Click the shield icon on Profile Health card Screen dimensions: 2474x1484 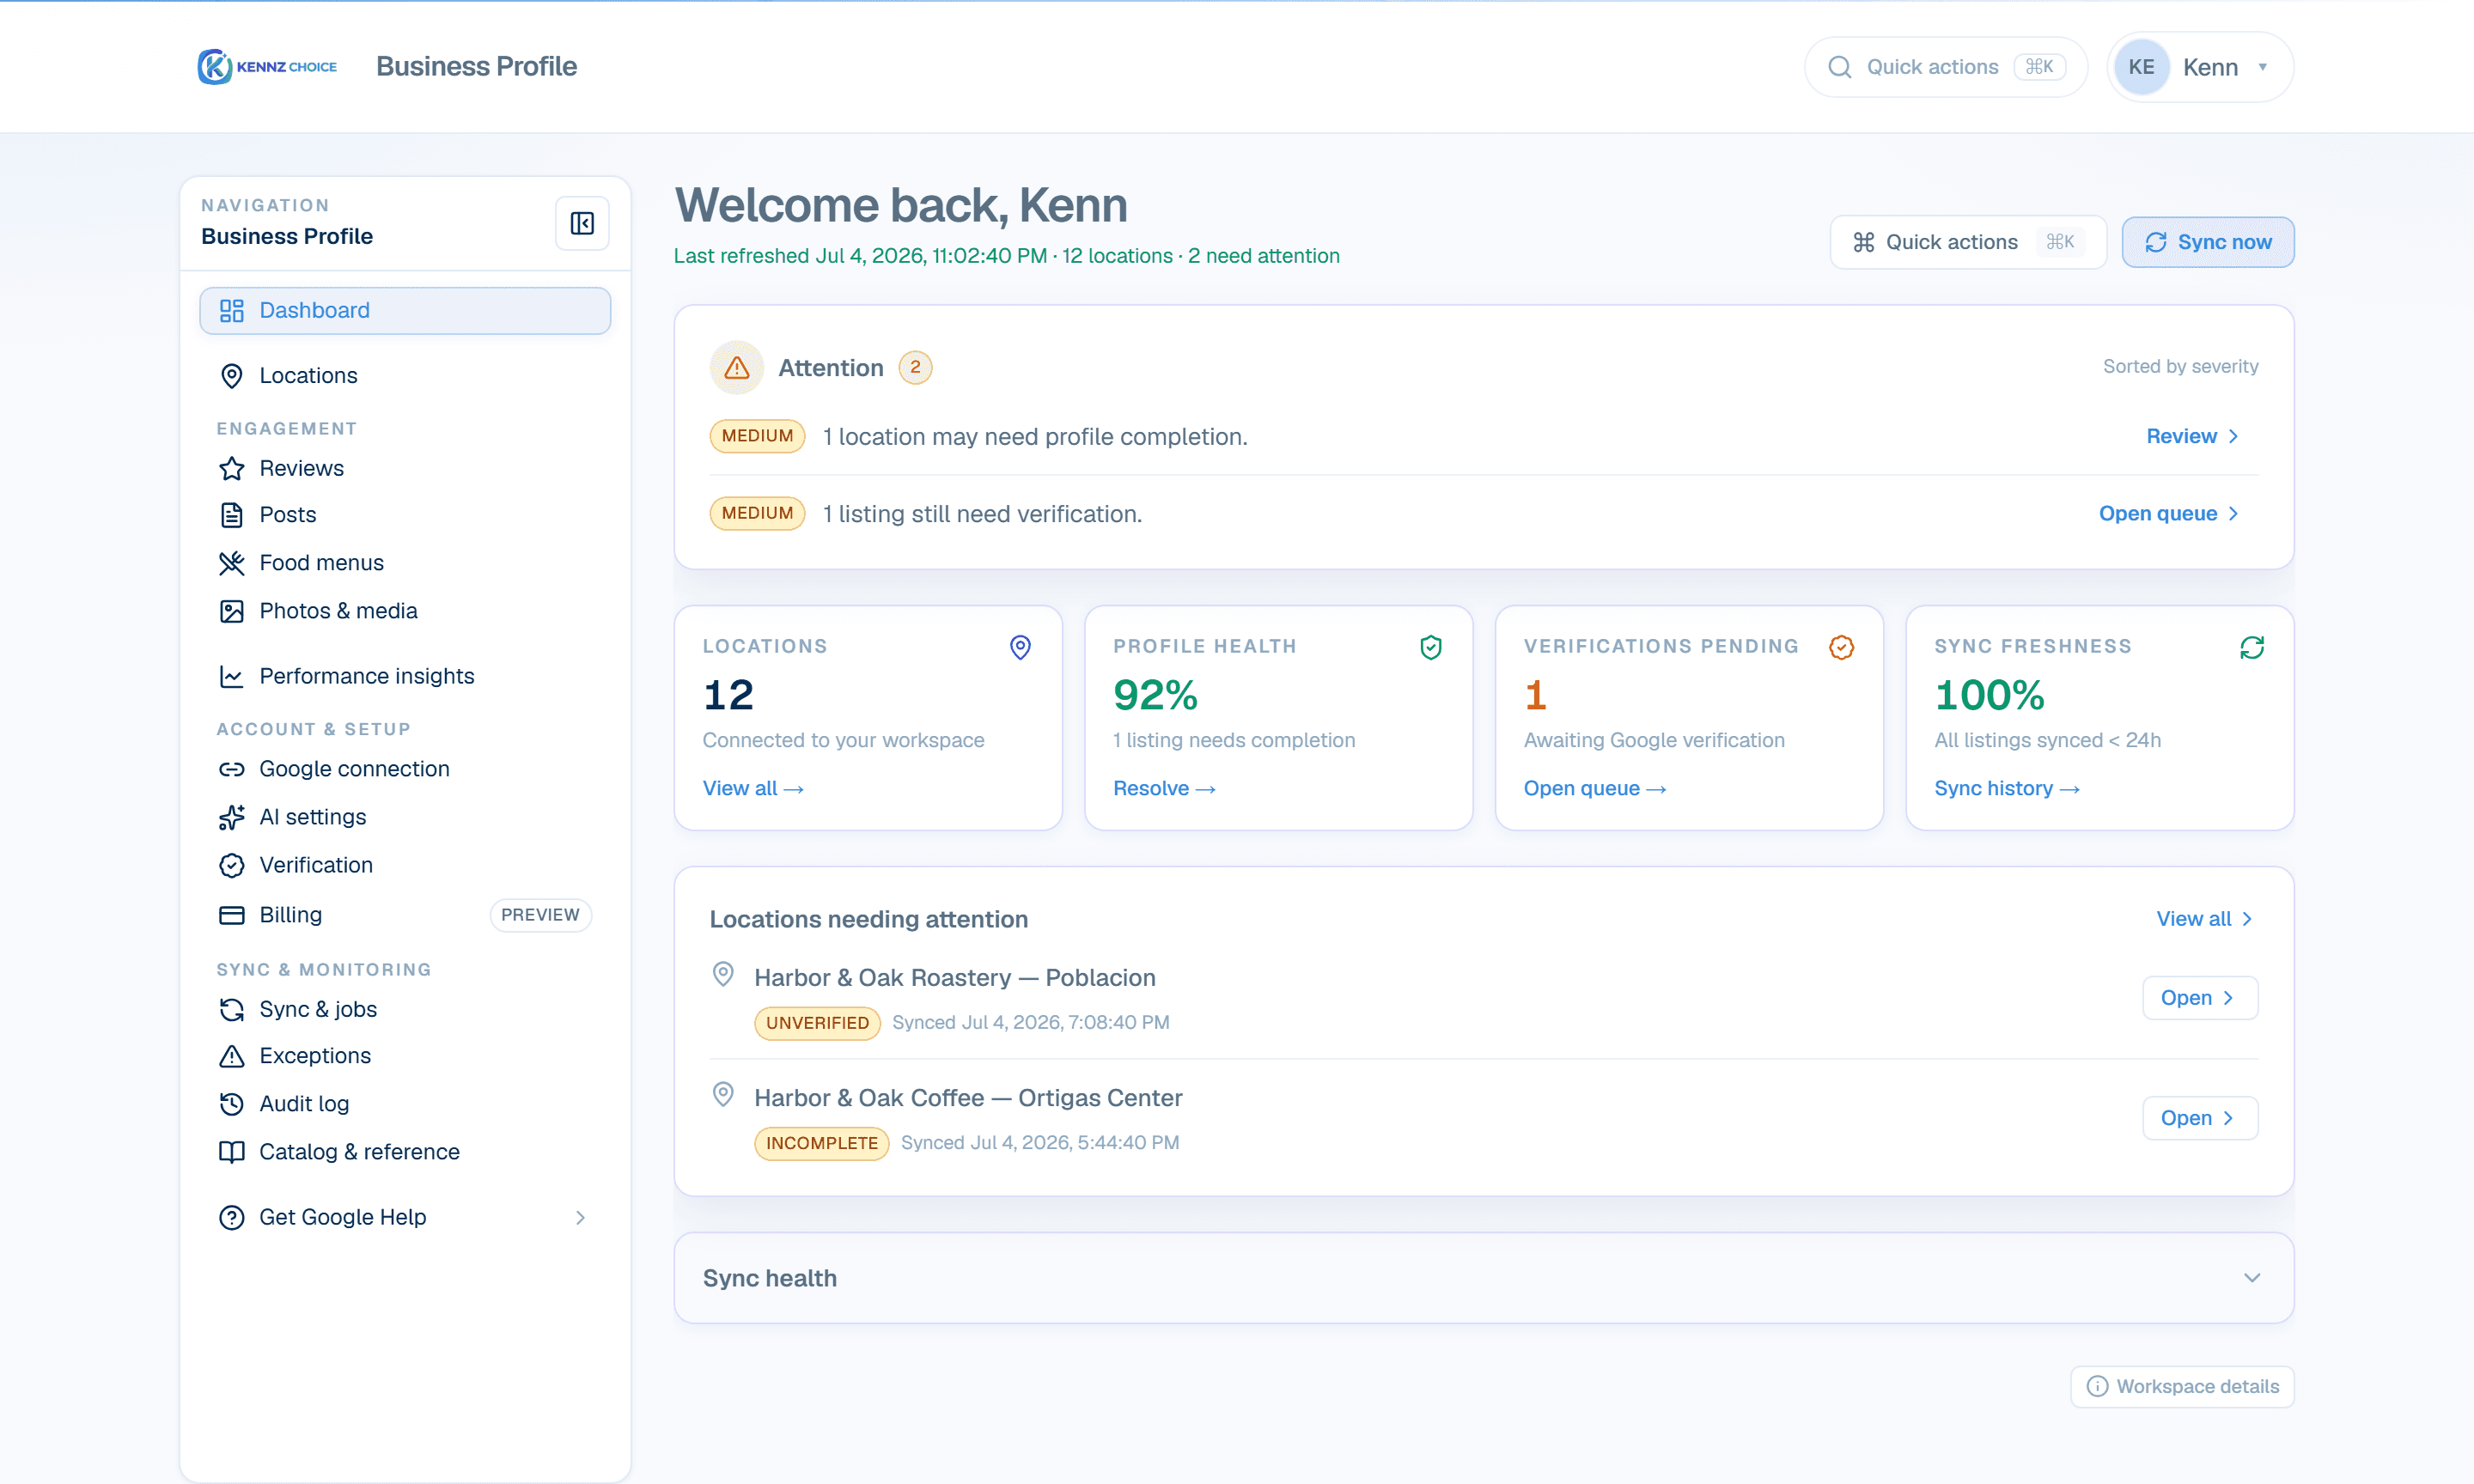click(x=1431, y=647)
